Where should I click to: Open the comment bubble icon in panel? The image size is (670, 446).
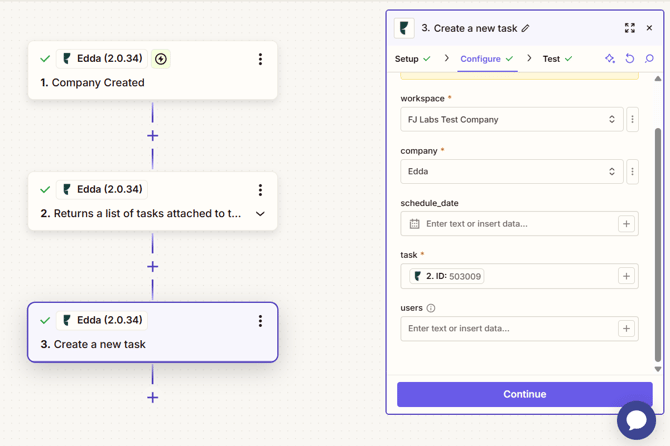tap(649, 59)
